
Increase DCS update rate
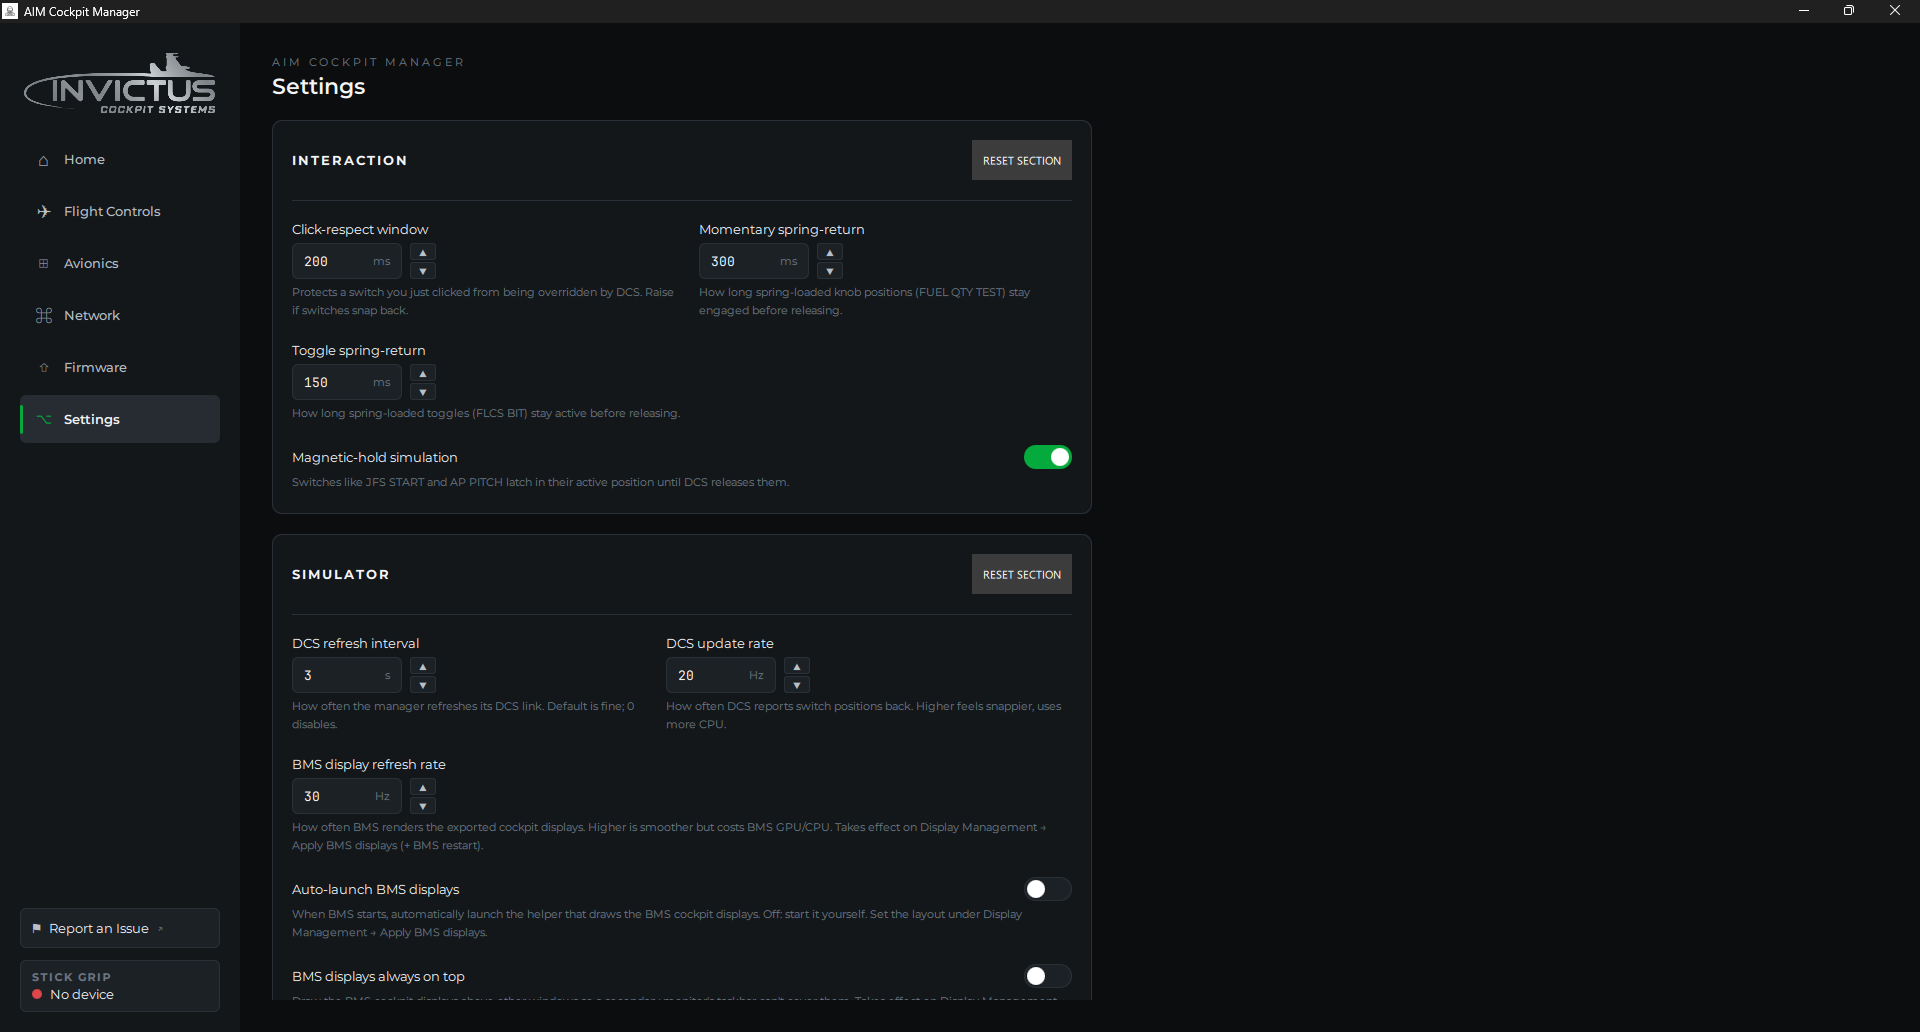click(797, 666)
